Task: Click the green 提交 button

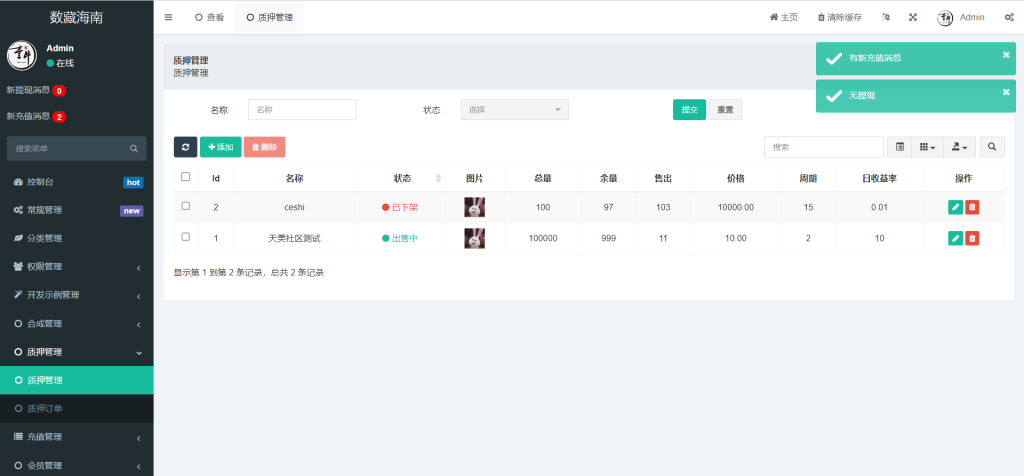Action: [x=689, y=110]
